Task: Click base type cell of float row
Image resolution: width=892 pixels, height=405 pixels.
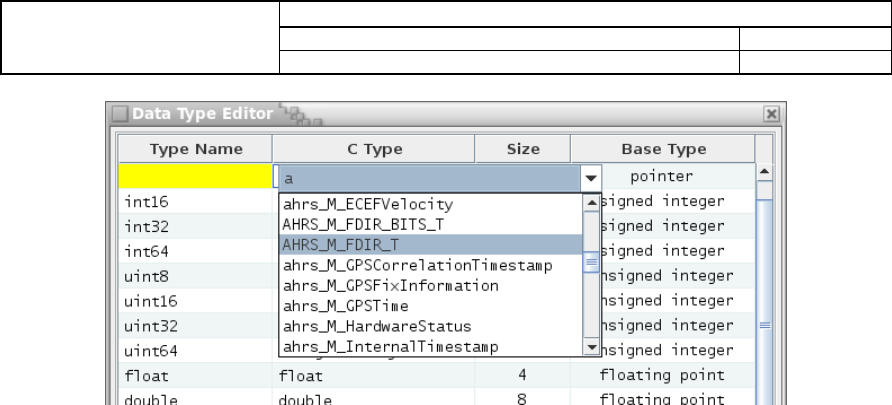Action: point(663,375)
